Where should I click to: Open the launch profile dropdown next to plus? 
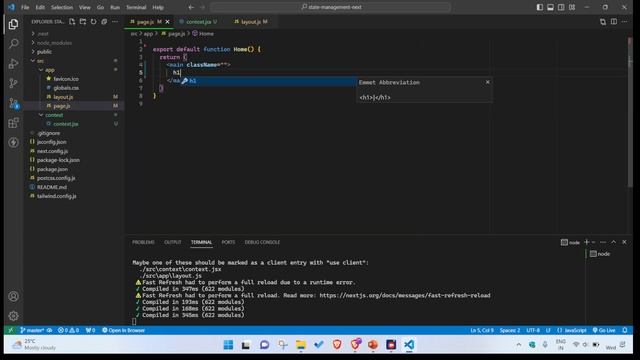[x=593, y=242]
